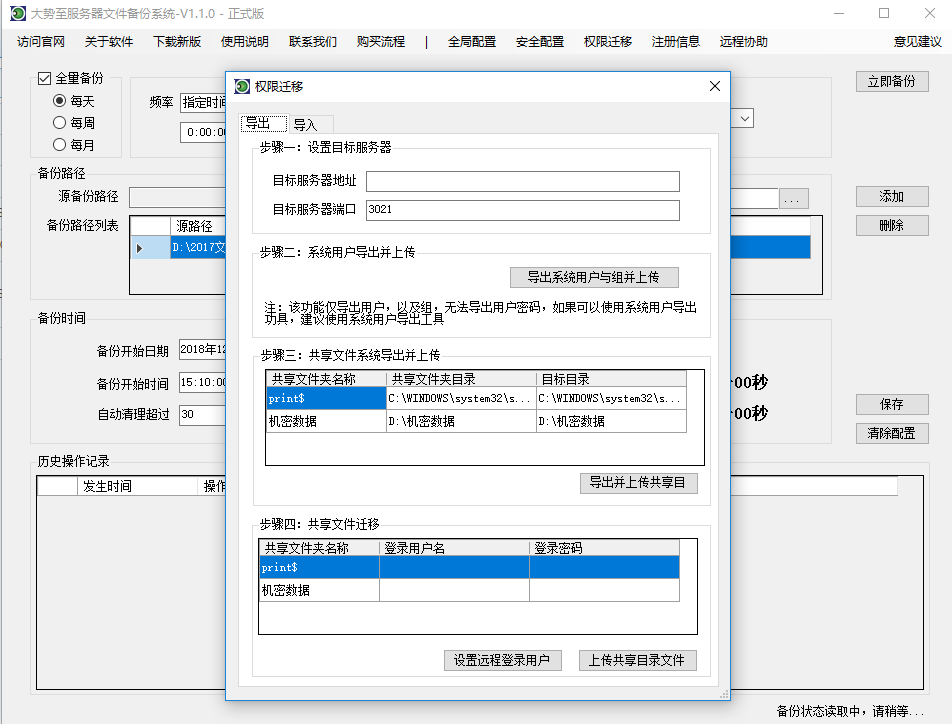Screen dimensions: 952x724
Task: Choose the 每月 radio option
Action: (x=60, y=145)
